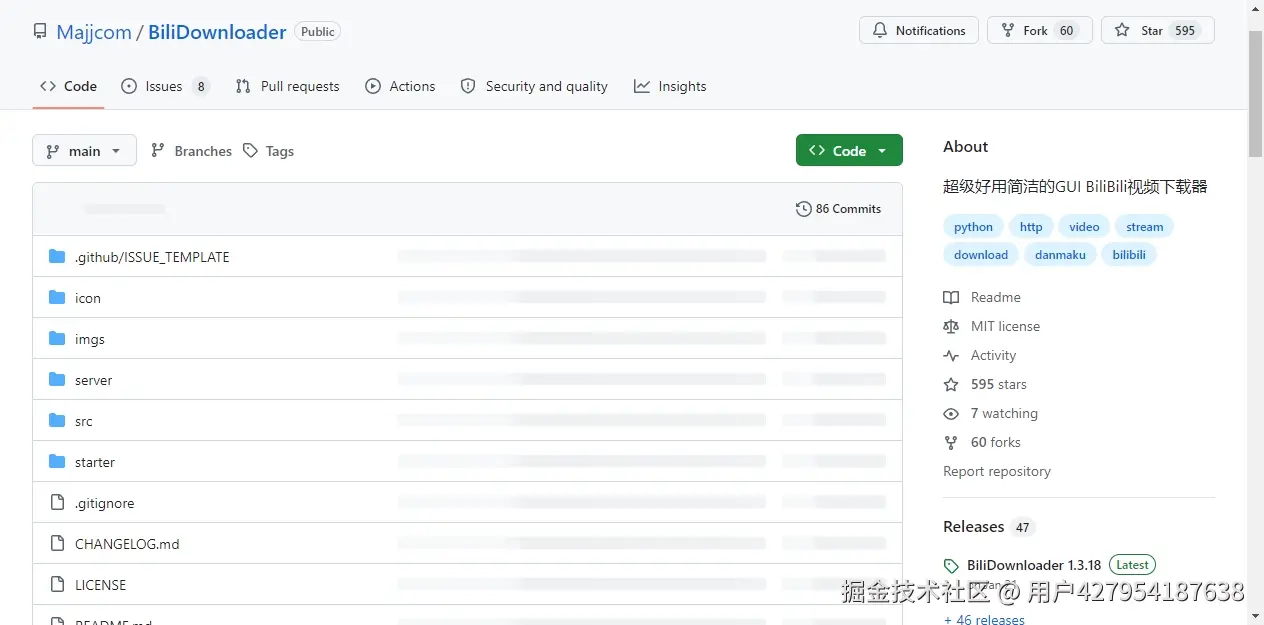The width and height of the screenshot is (1264, 625).
Task: Open the .github/ISSUE_TEMPLATE folder
Action: 152,257
